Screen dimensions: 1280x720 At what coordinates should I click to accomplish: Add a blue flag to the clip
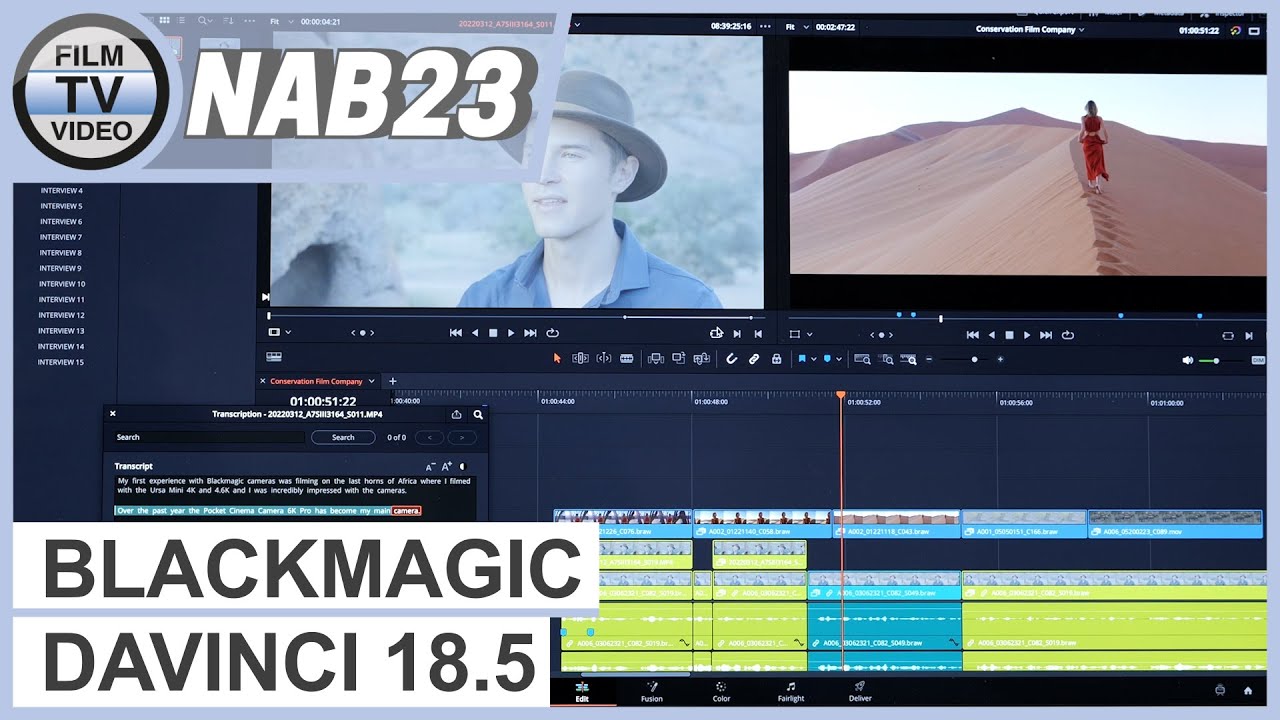(x=802, y=358)
